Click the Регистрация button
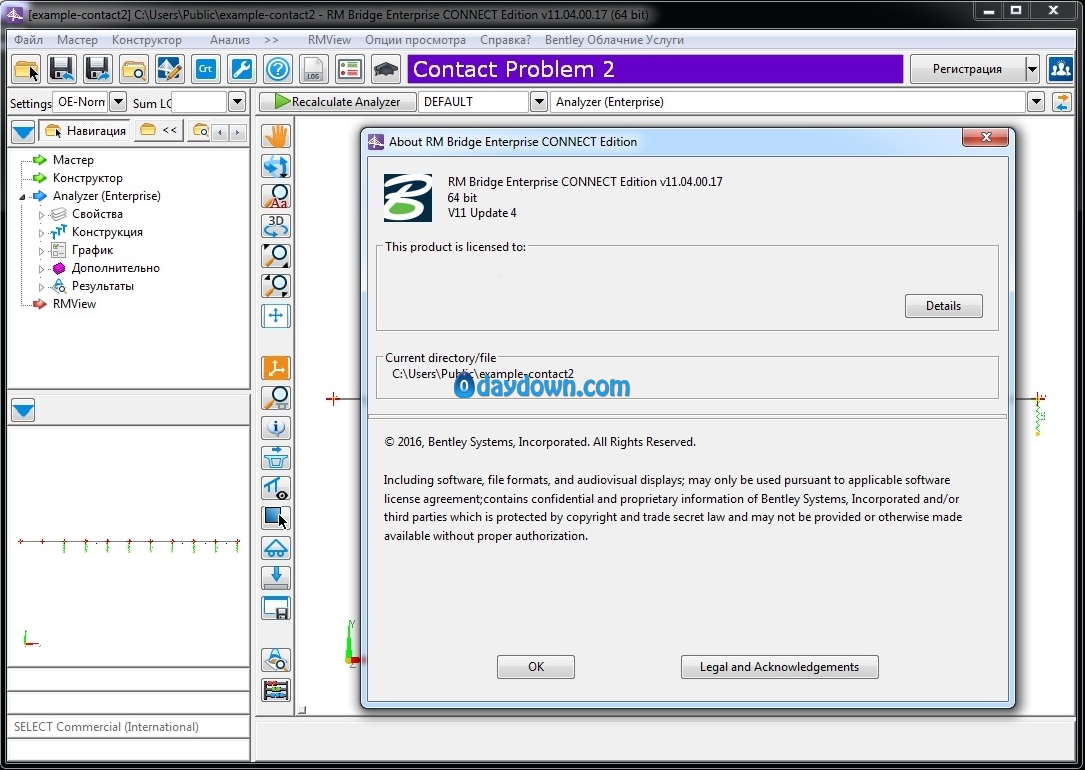The width and height of the screenshot is (1085, 770). click(967, 69)
